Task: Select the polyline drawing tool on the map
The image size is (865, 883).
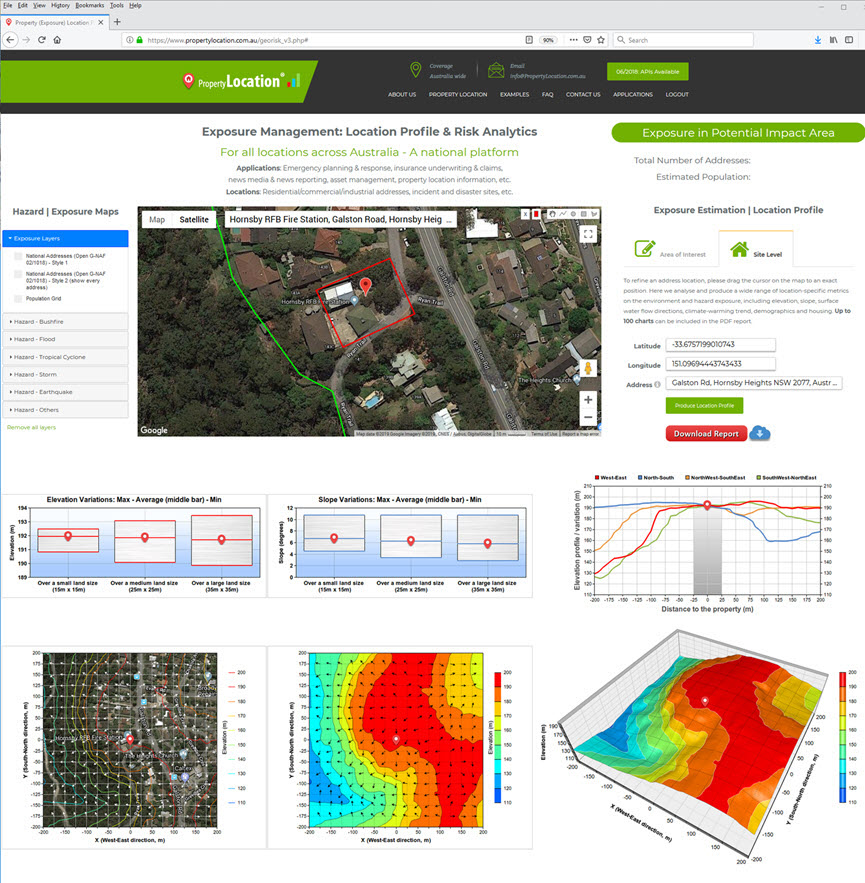Action: (563, 214)
